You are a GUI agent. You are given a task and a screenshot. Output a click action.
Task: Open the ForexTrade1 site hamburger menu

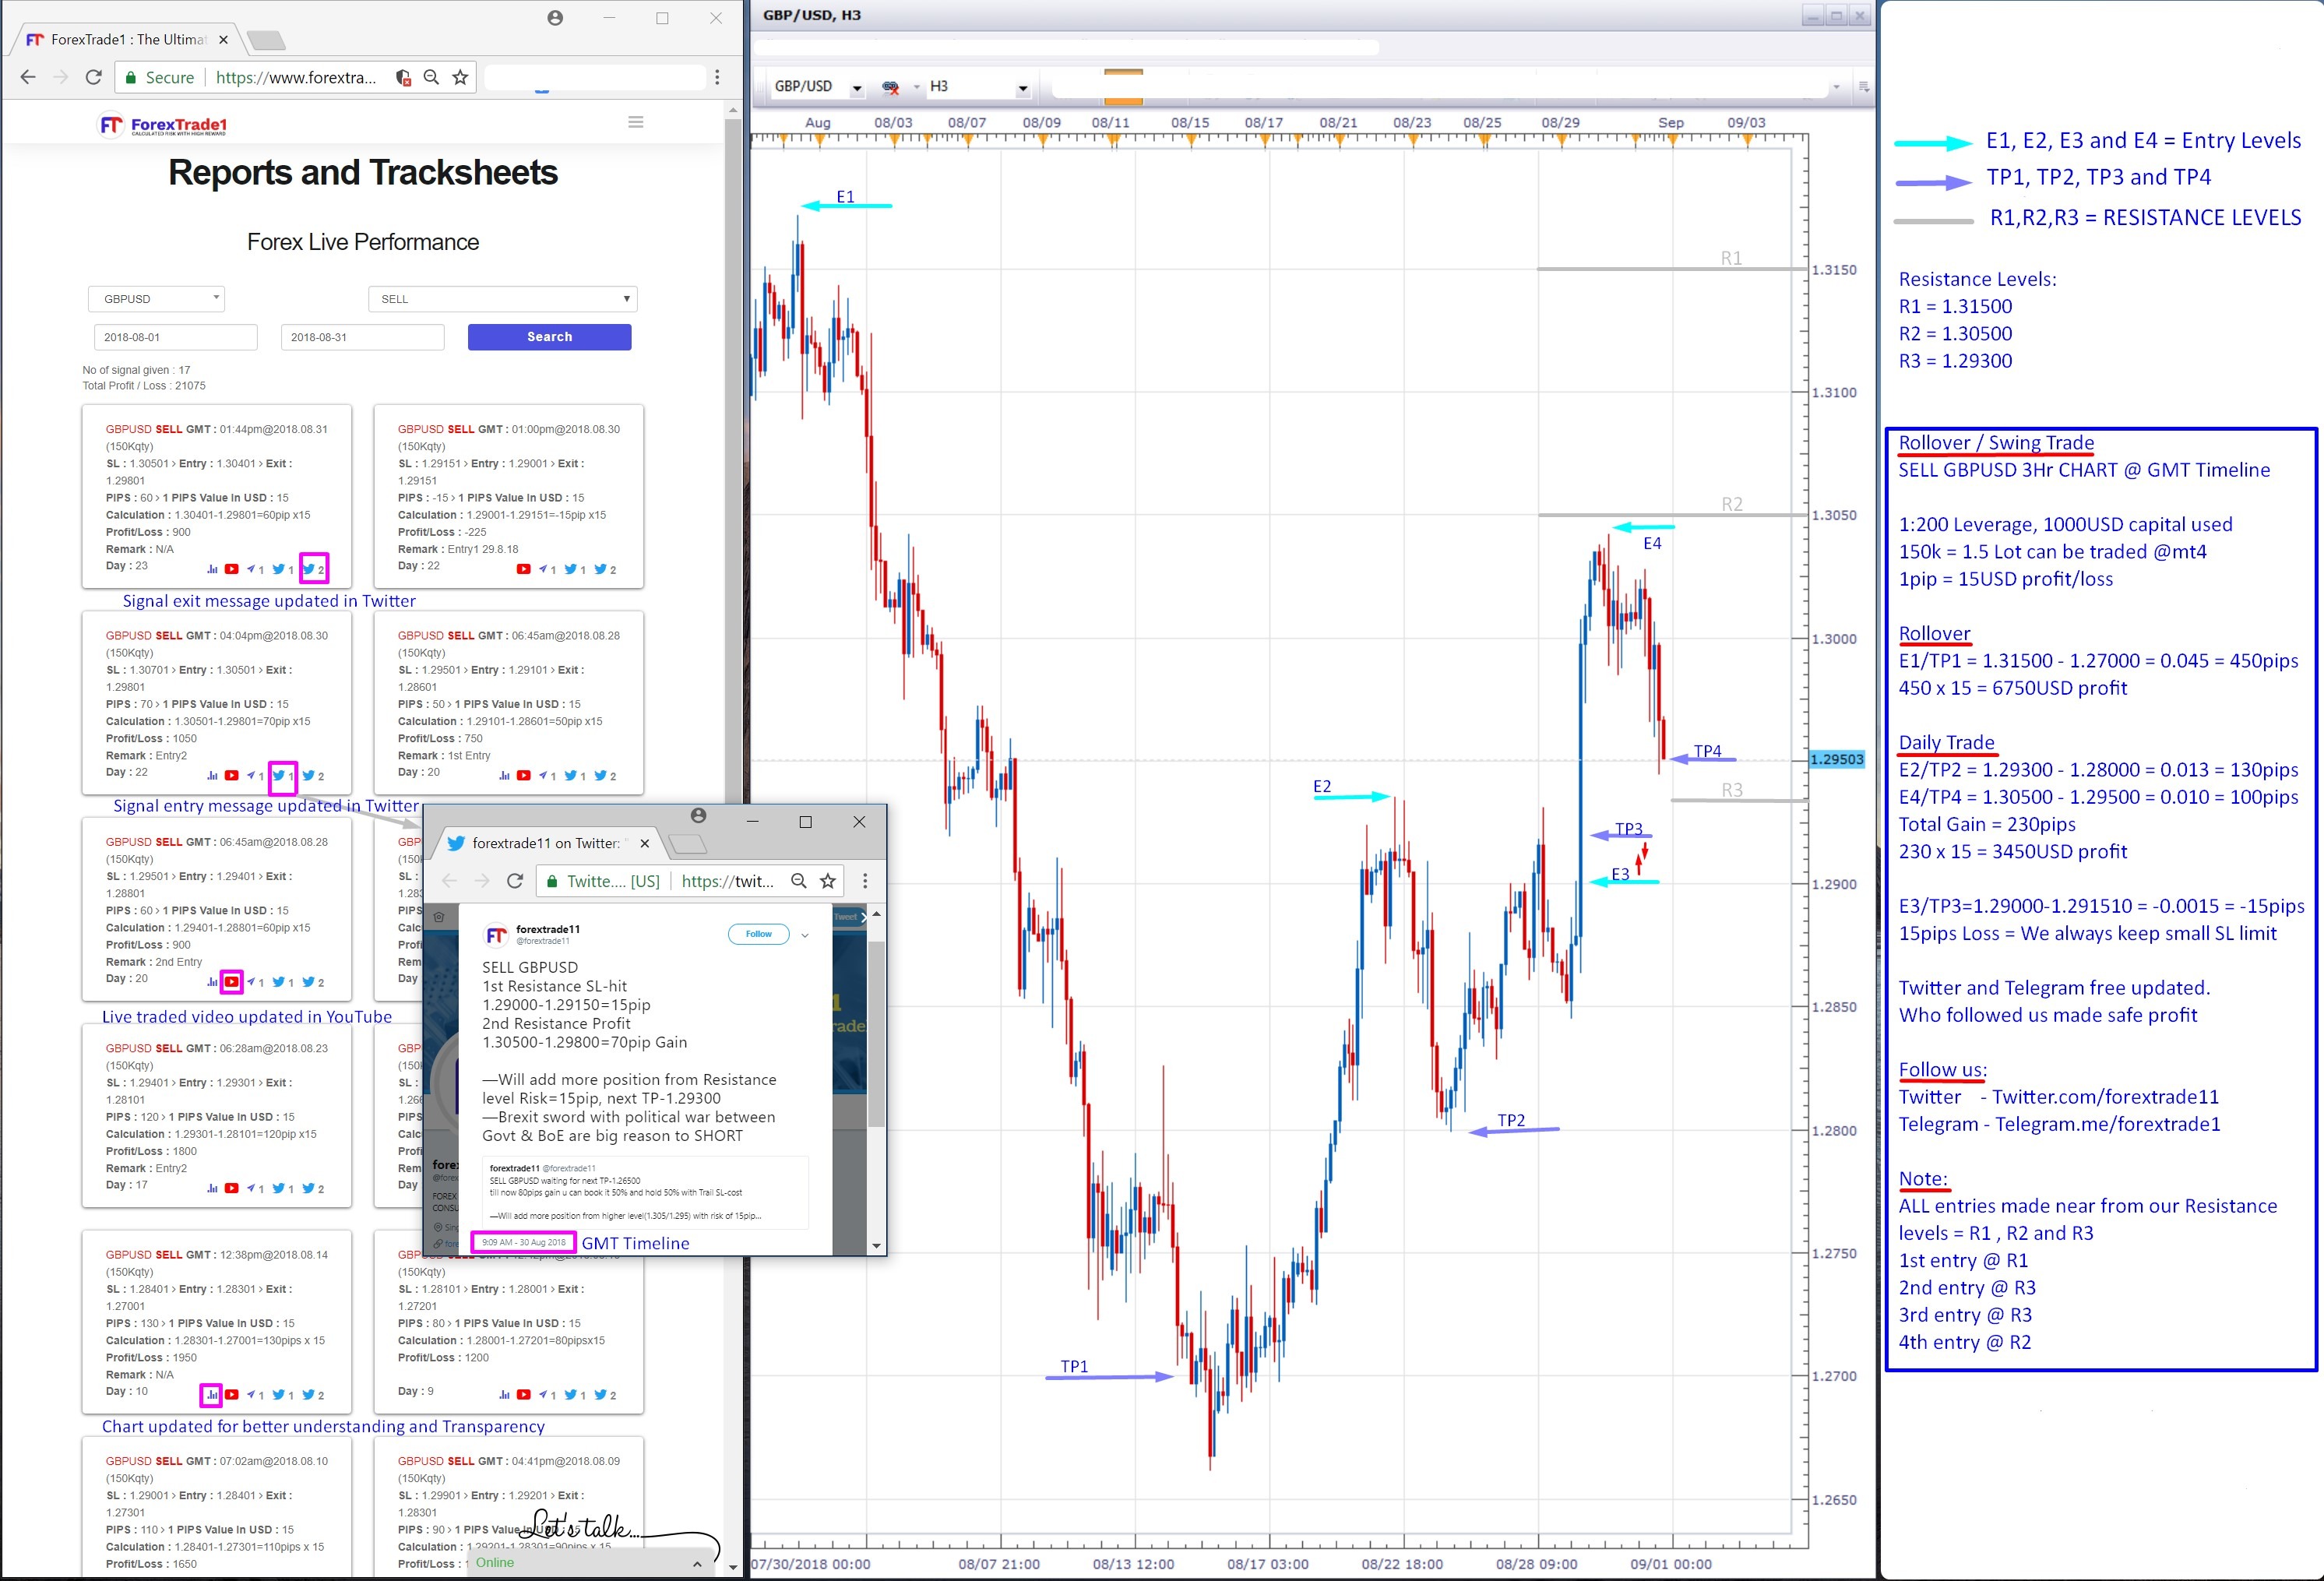point(636,122)
